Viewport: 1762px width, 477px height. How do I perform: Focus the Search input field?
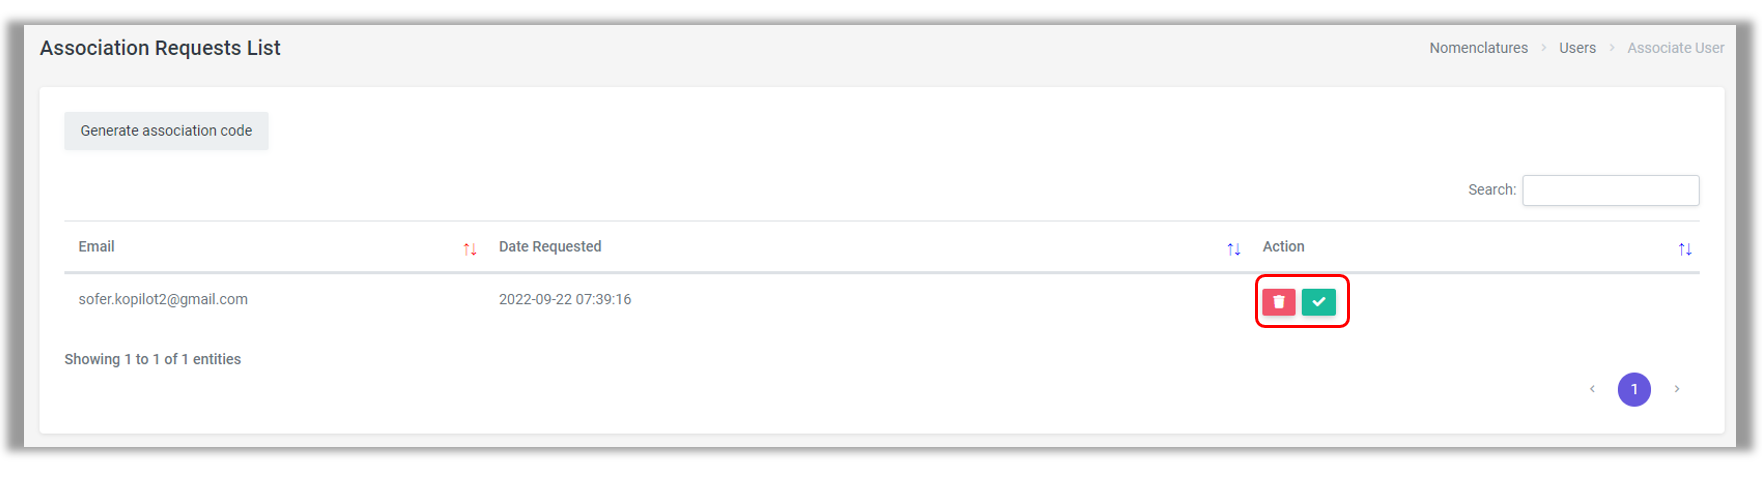pyautogui.click(x=1610, y=190)
